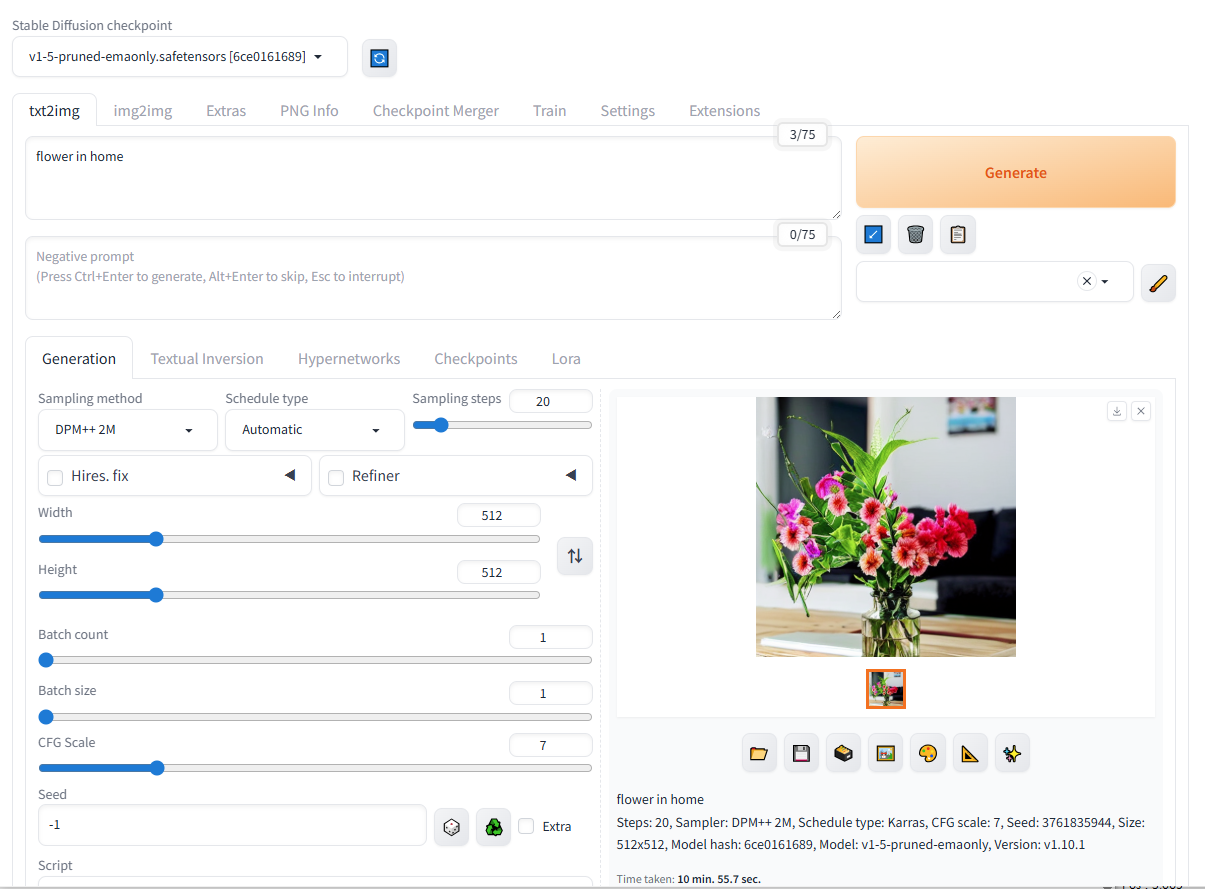Adjust the CFG Scale slider
The height and width of the screenshot is (889, 1205).
pos(315,768)
